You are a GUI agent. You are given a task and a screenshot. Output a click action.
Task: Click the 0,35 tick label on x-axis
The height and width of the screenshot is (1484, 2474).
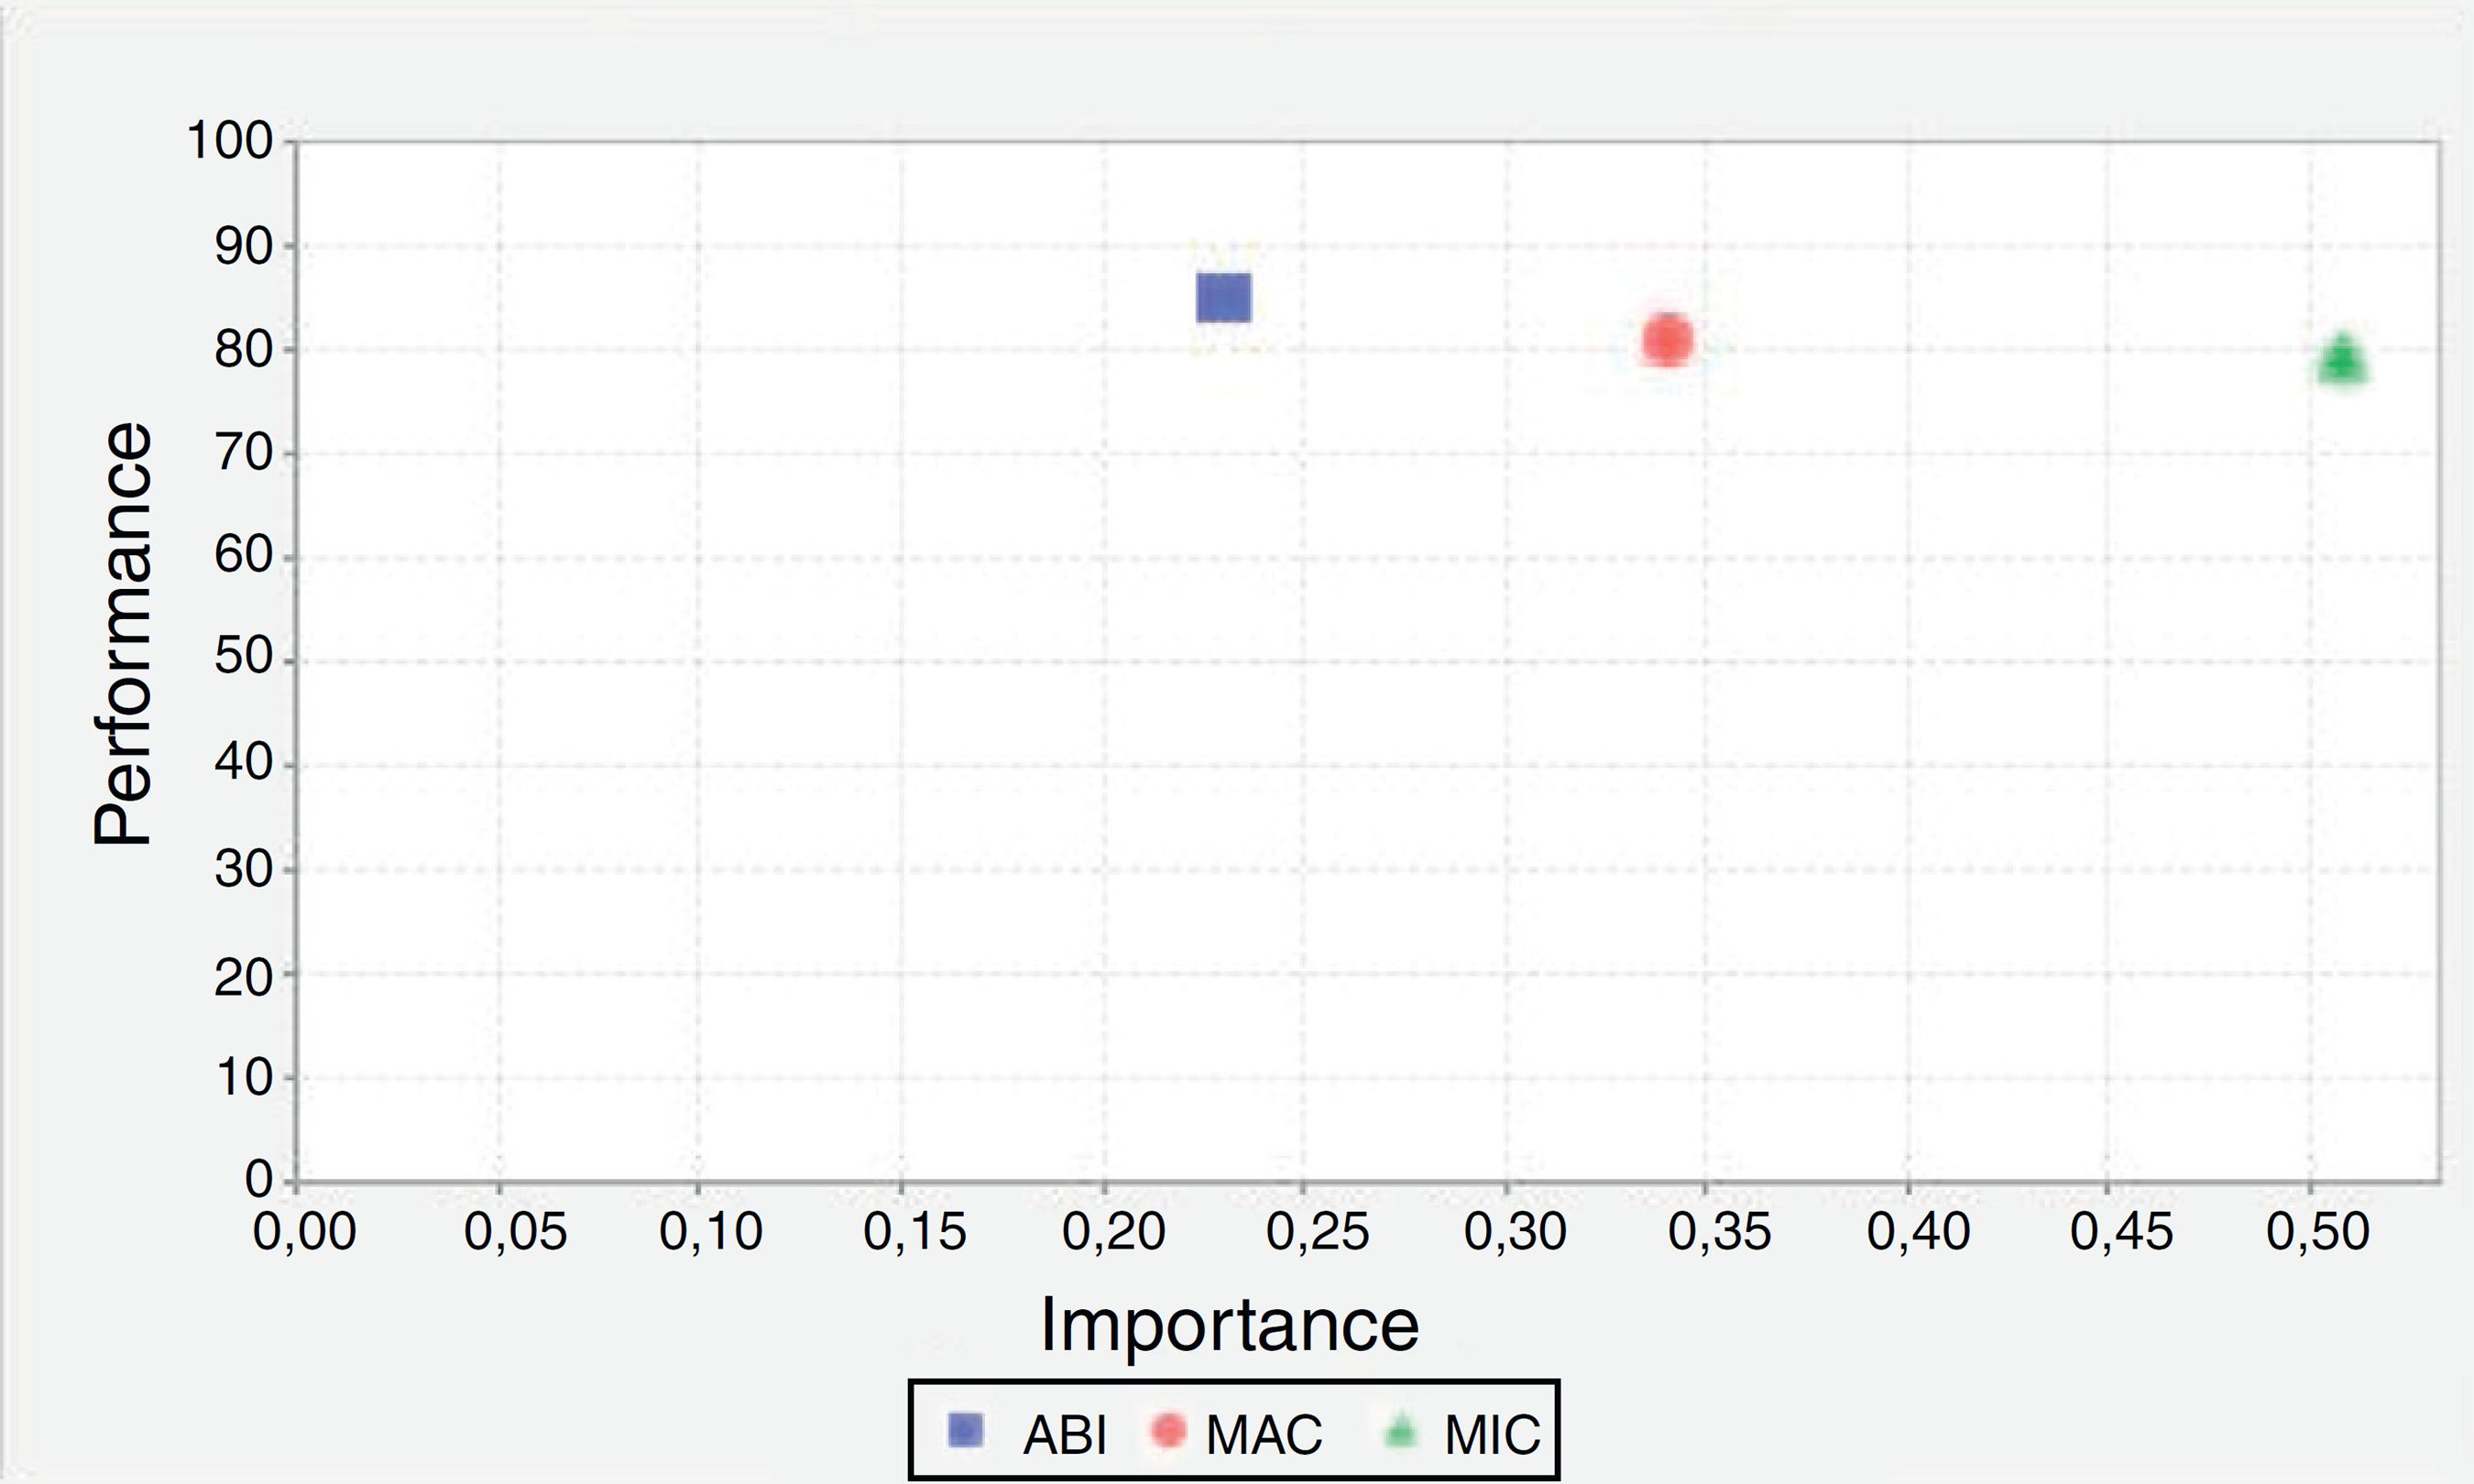(1719, 1231)
